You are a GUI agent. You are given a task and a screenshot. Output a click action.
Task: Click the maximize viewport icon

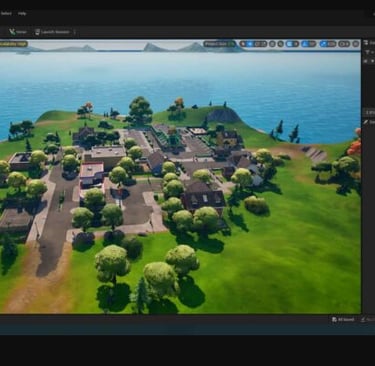(355, 44)
